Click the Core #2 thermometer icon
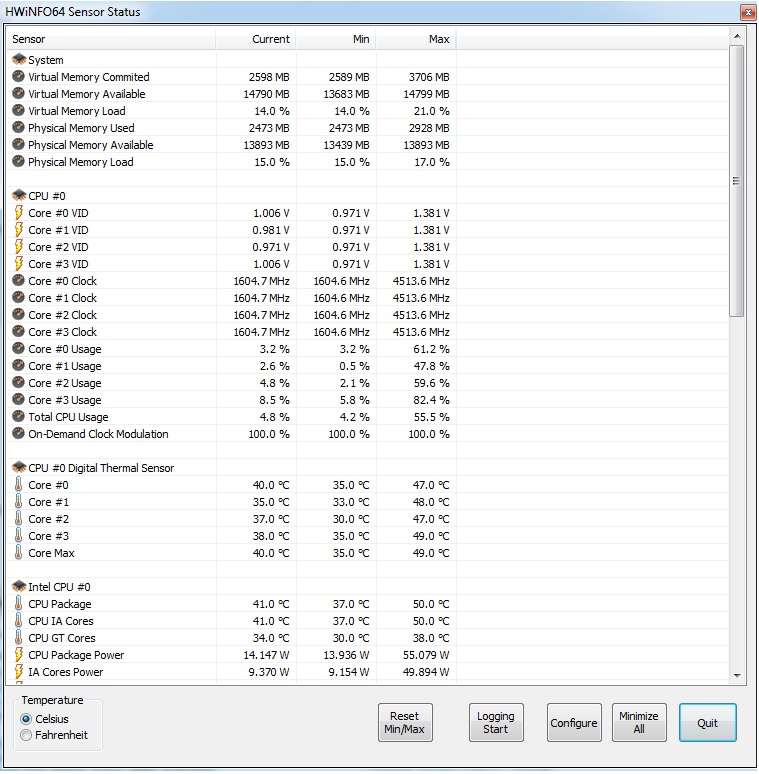Image resolution: width=759 pixels, height=774 pixels. click(x=18, y=519)
